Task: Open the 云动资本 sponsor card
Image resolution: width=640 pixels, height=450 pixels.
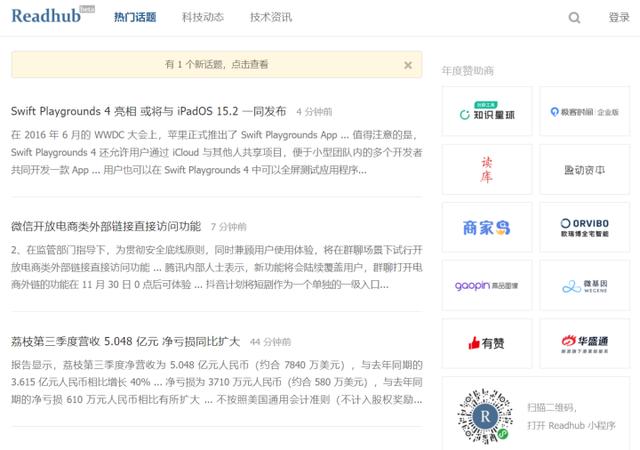Action: tap(585, 169)
